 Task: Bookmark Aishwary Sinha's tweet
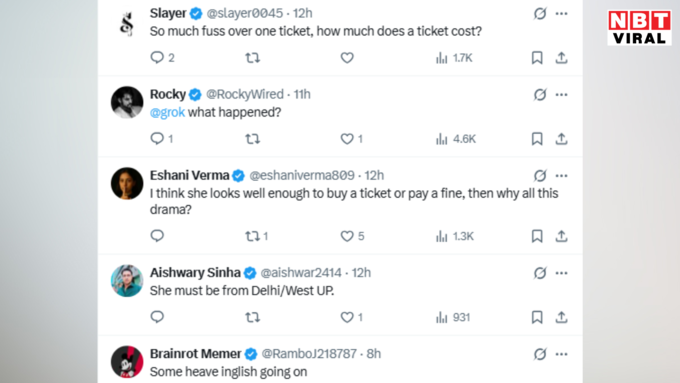click(537, 317)
